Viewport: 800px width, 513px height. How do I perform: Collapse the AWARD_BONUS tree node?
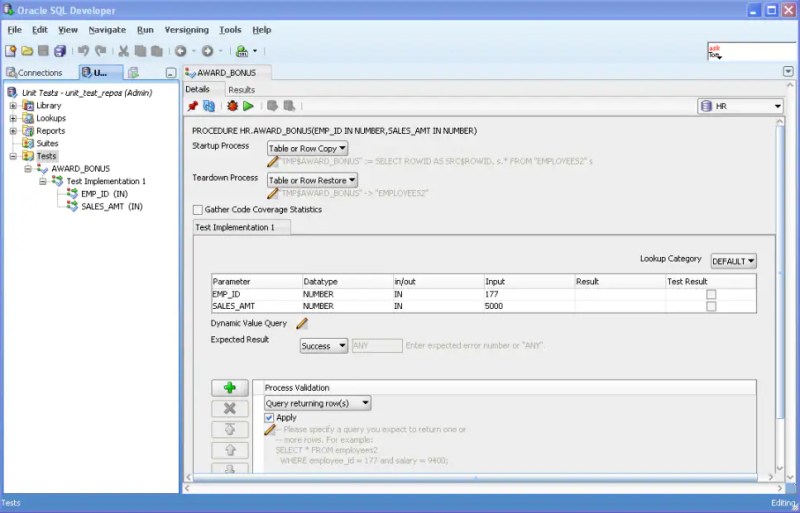pyautogui.click(x=28, y=168)
